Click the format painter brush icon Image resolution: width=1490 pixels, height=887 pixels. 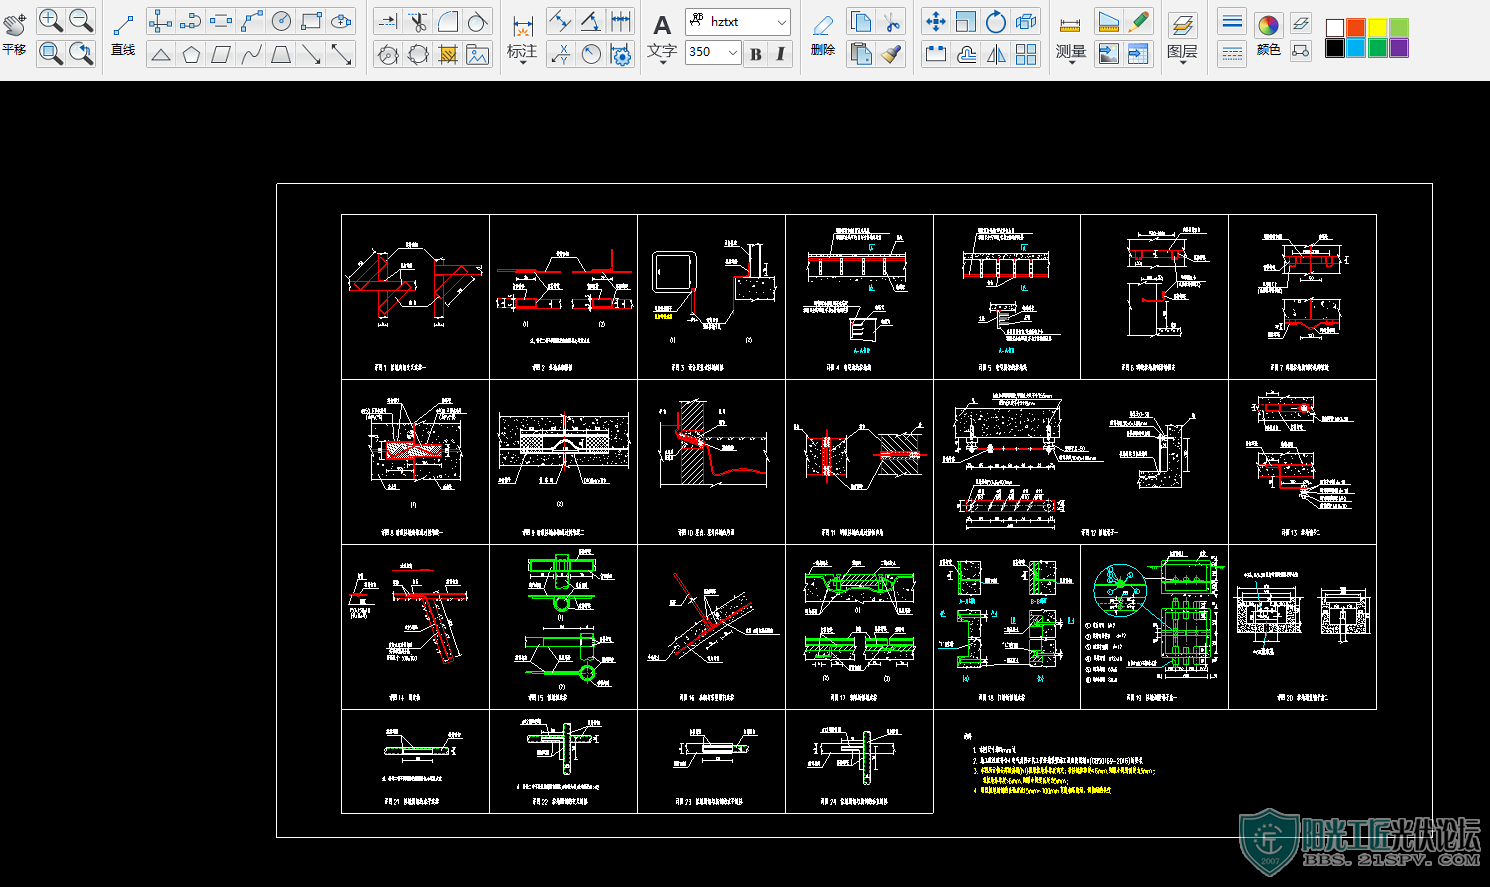click(x=891, y=54)
